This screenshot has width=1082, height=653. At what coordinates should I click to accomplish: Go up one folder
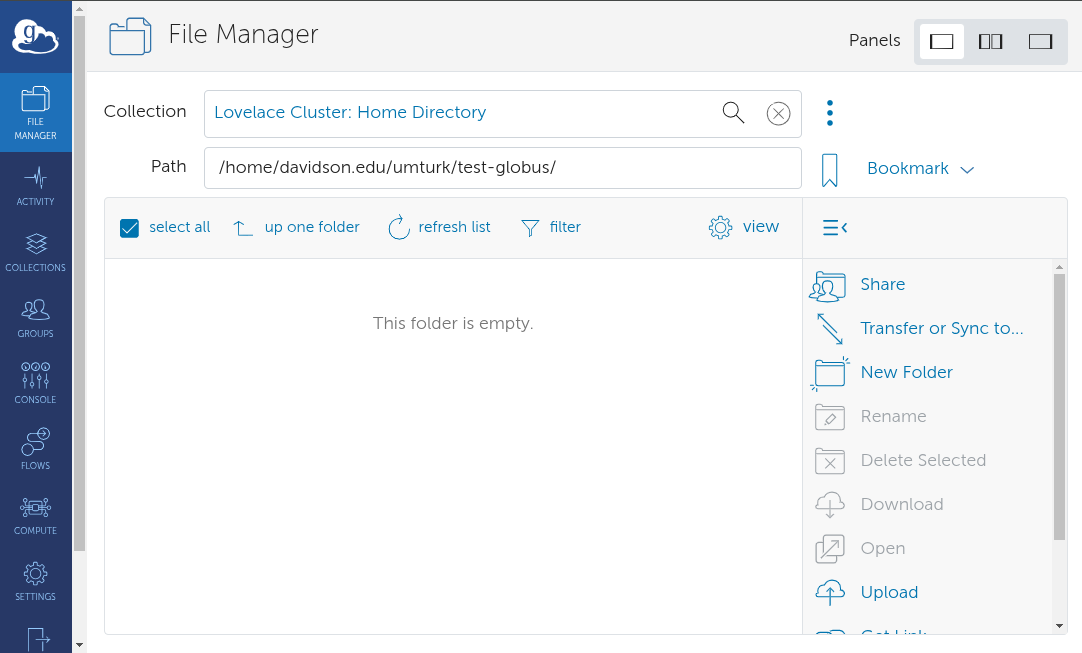pos(296,227)
